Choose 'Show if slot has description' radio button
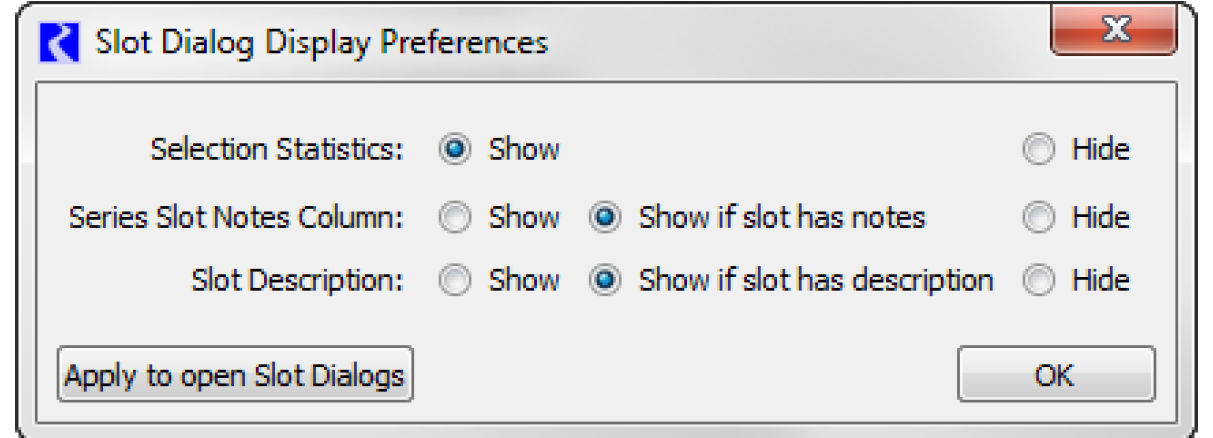The width and height of the screenshot is (1213, 438). (x=604, y=281)
